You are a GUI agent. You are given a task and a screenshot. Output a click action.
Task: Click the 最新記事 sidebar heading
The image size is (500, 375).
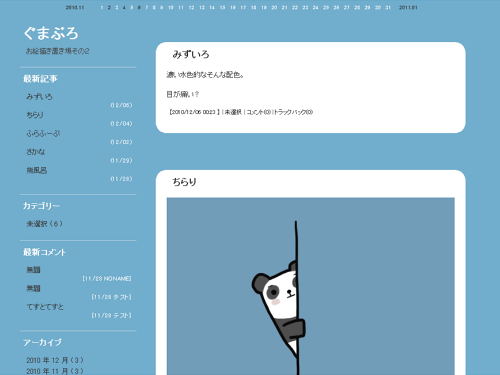pos(40,79)
